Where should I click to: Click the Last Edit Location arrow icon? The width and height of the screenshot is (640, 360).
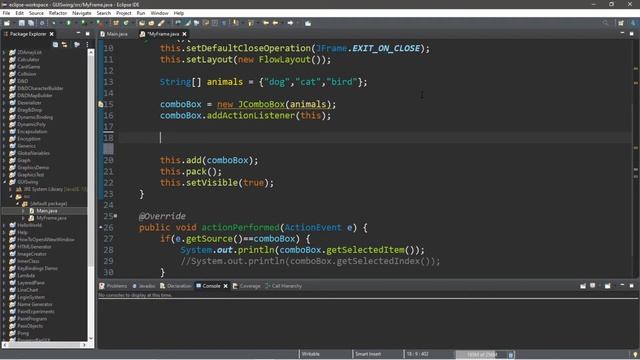tap(266, 23)
